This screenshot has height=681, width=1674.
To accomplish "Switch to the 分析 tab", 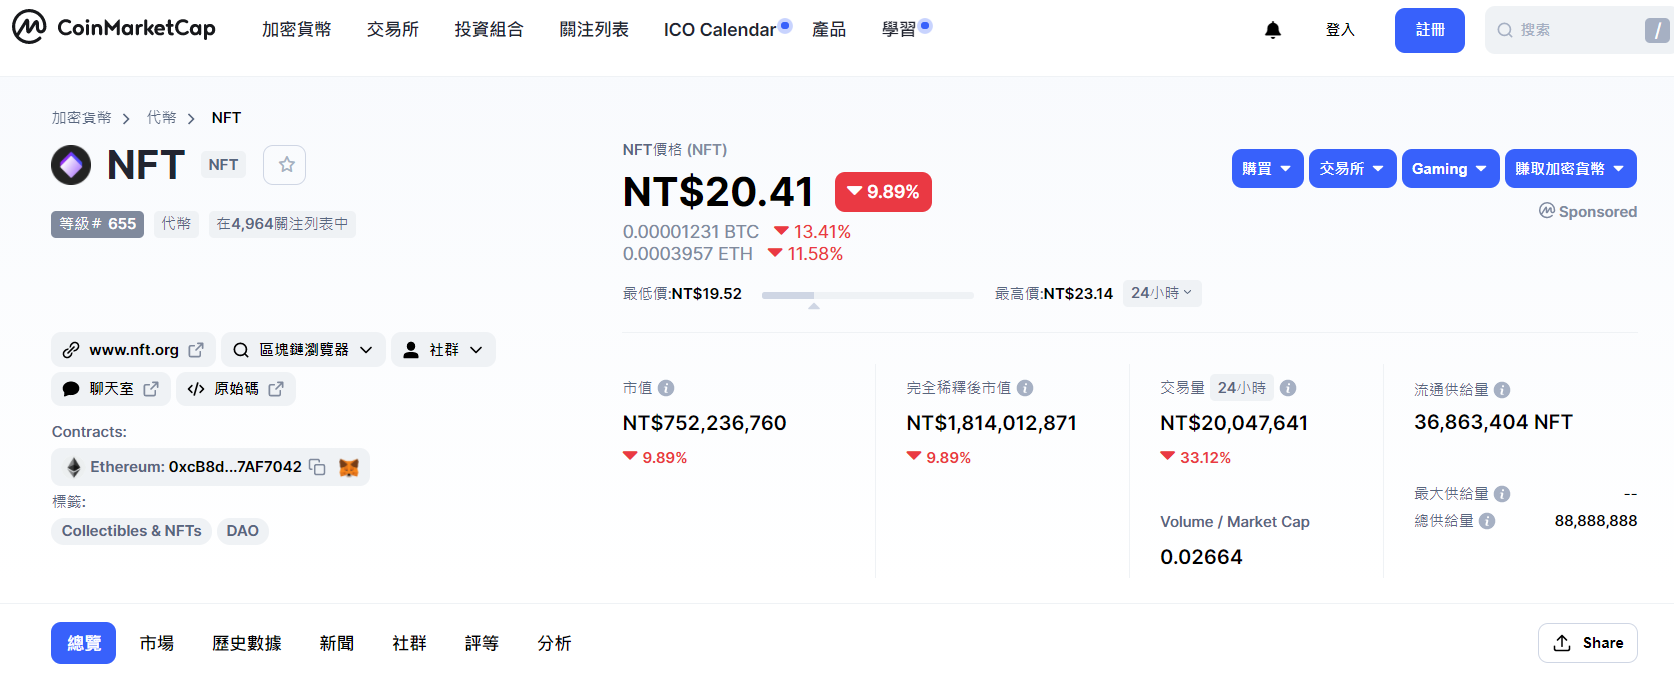I will [555, 643].
